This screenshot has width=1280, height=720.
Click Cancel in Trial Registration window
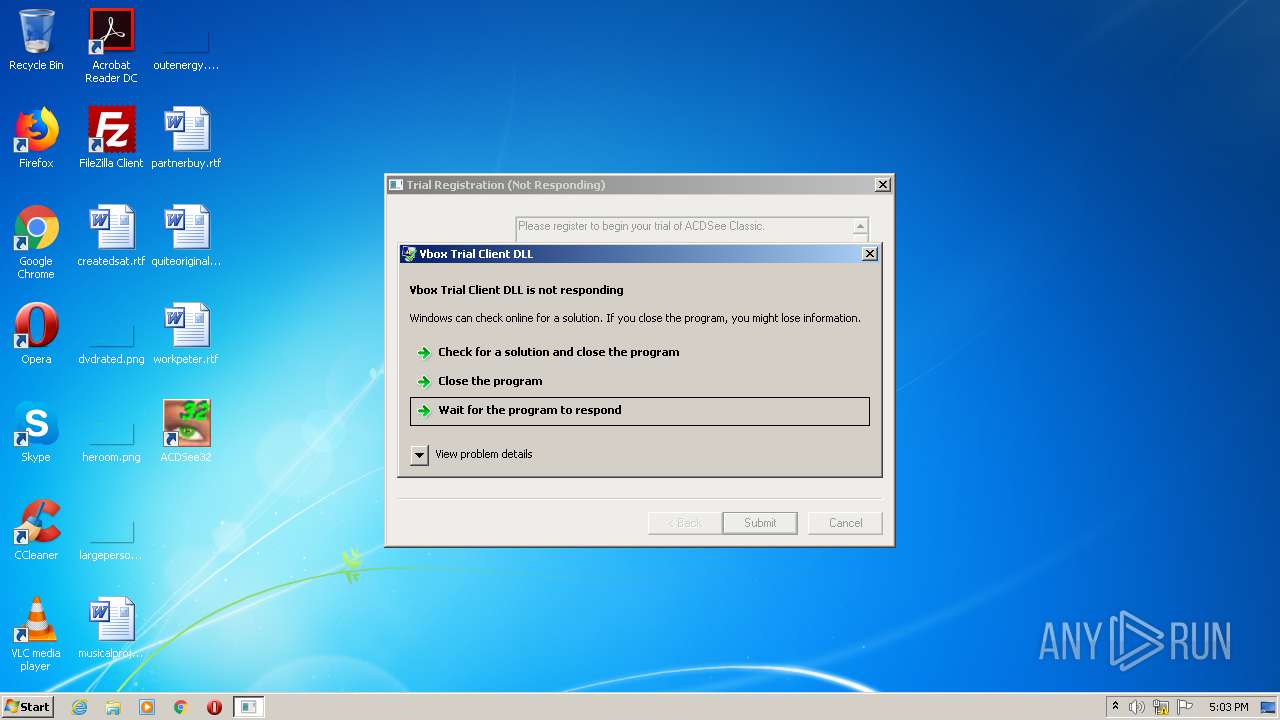[x=845, y=523]
